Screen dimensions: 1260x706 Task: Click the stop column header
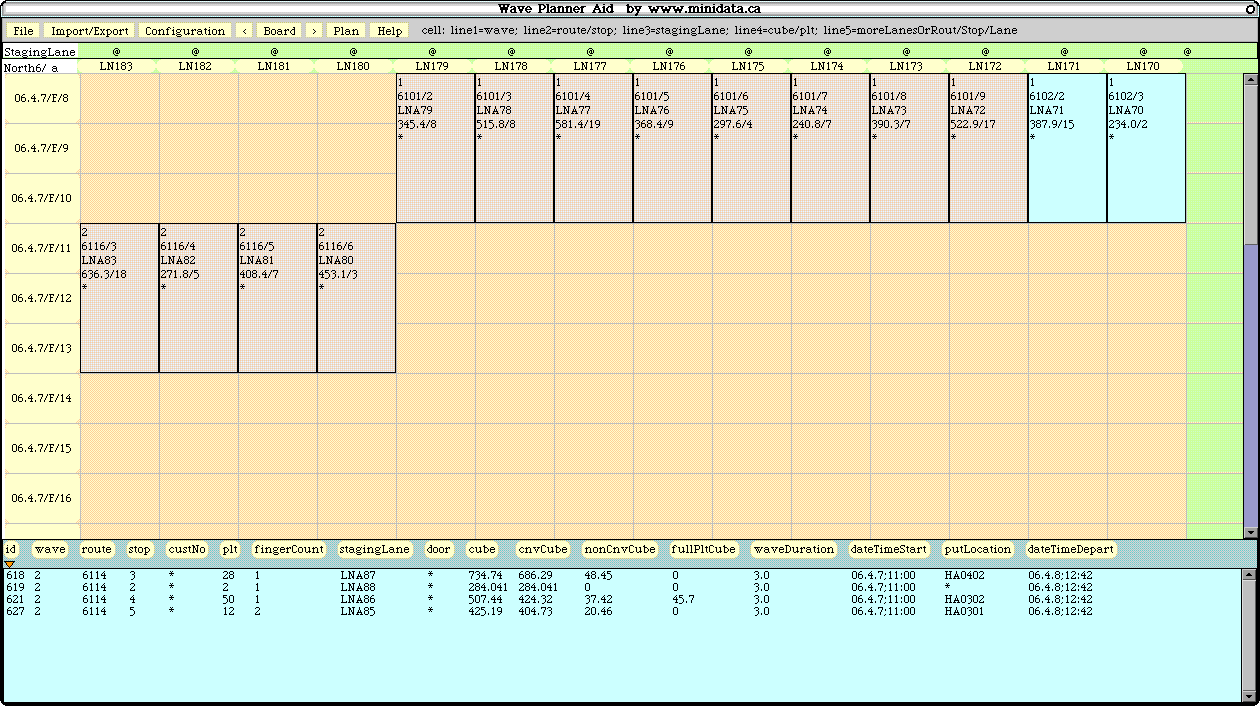[139, 549]
